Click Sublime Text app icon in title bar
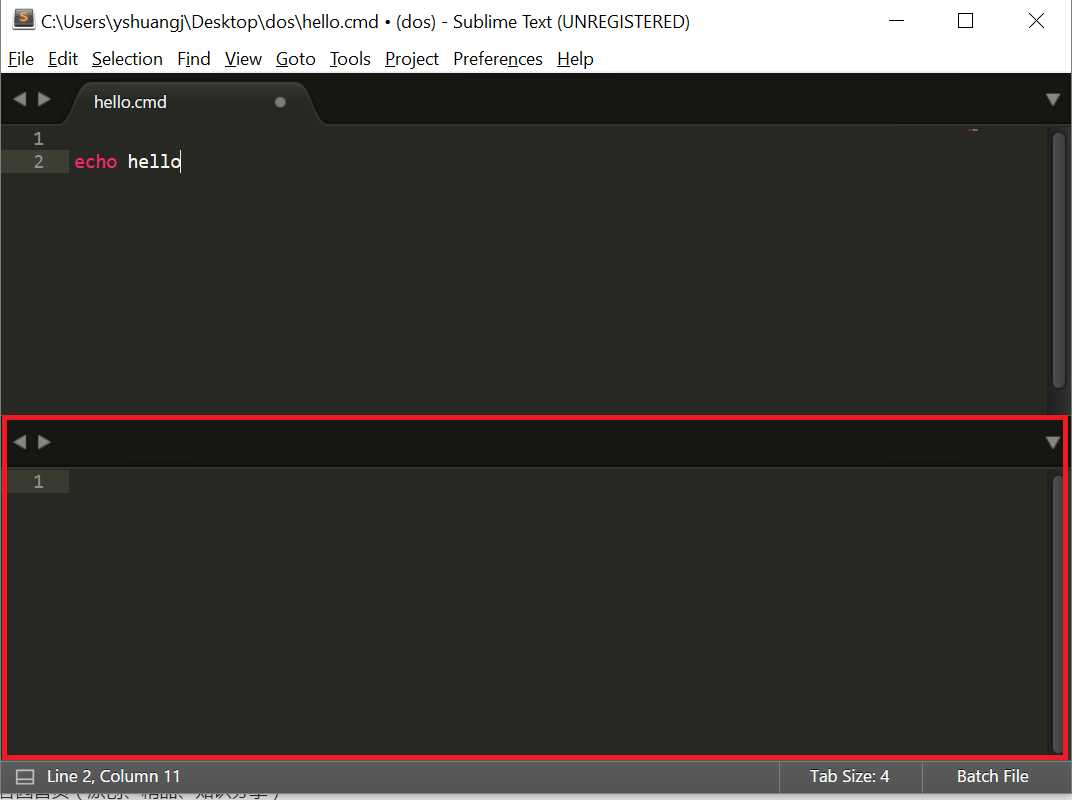The height and width of the screenshot is (800, 1072). coord(23,20)
